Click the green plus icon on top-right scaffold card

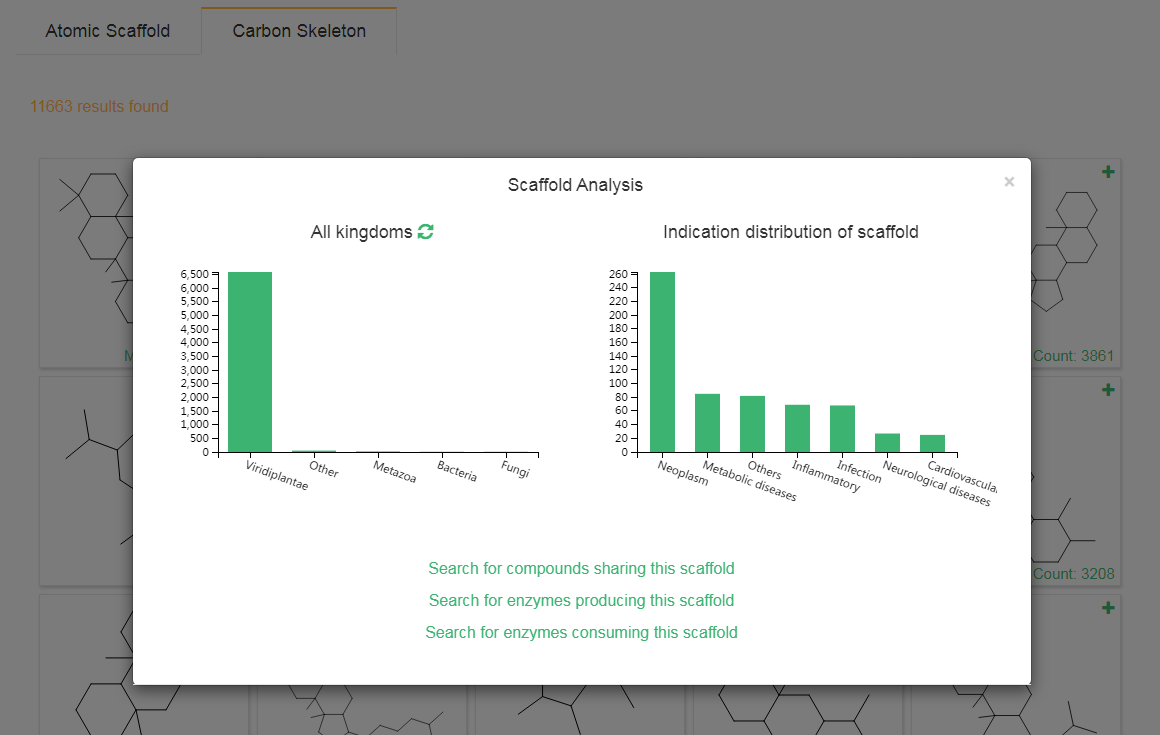pyautogui.click(x=1107, y=172)
